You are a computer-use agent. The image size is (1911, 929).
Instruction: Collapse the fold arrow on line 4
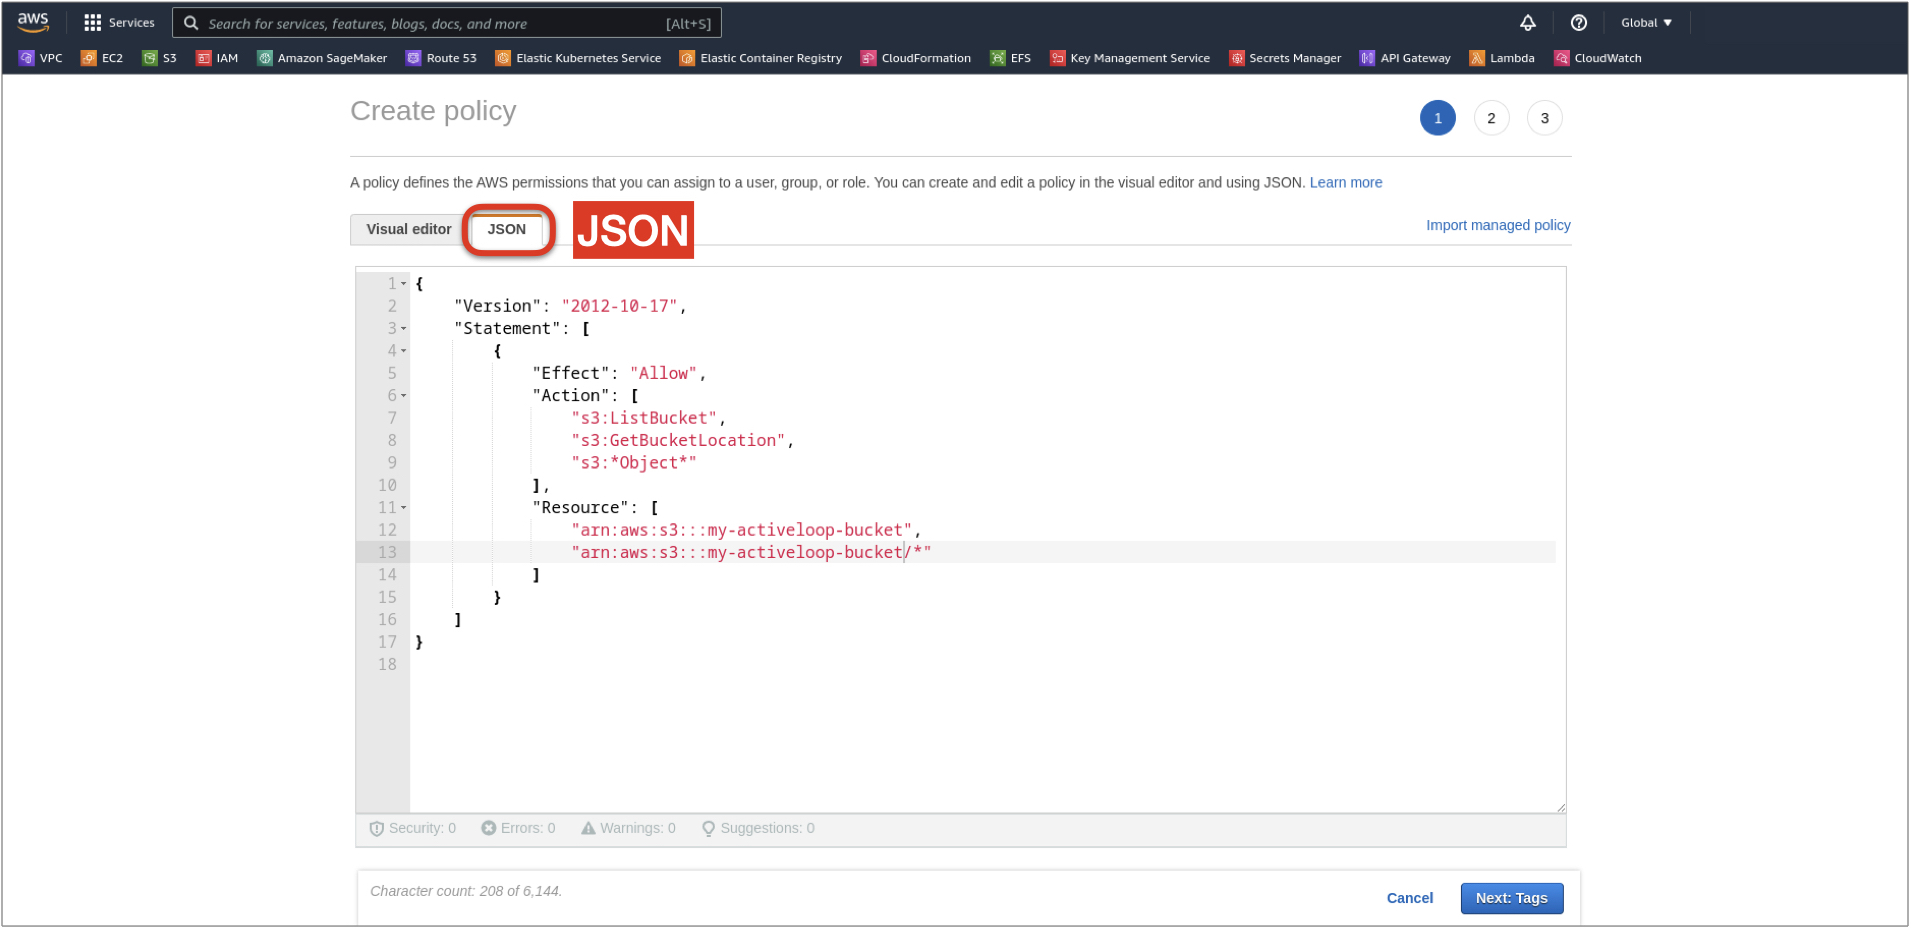pyautogui.click(x=404, y=351)
